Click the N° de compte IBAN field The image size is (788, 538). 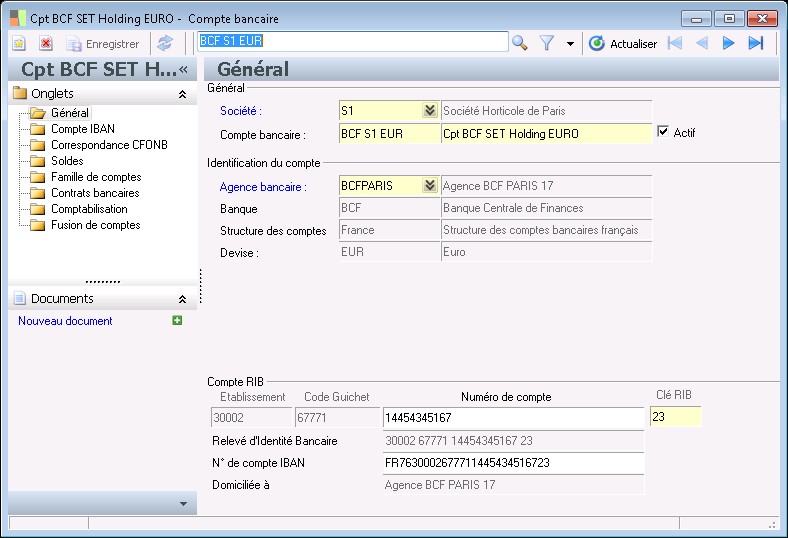[513, 463]
